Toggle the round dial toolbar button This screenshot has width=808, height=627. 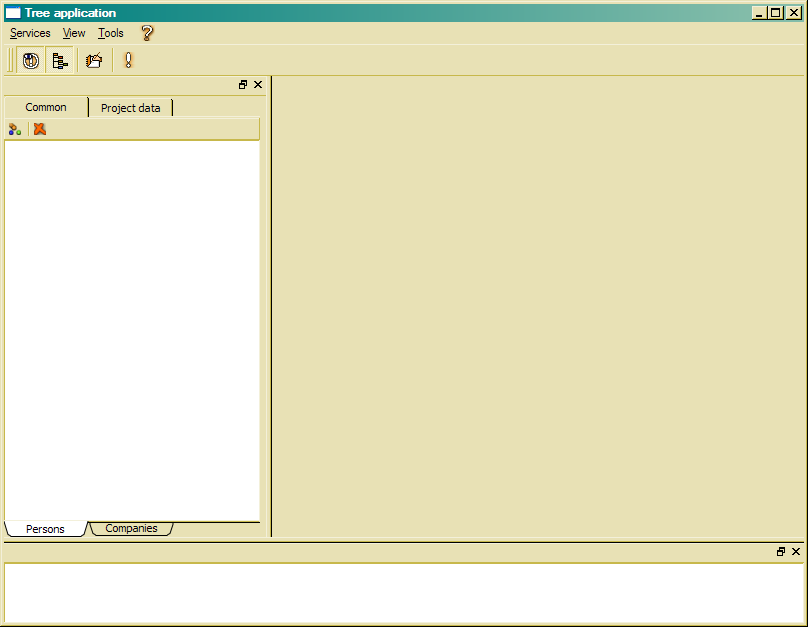pyautogui.click(x=31, y=61)
